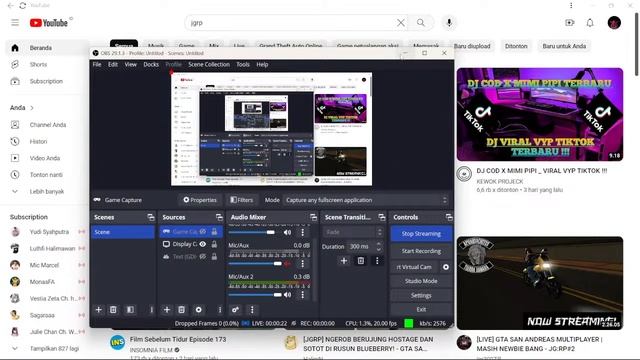The width and height of the screenshot is (640, 360).
Task: Toggle visibility eye of Game Capture source
Action: (202, 232)
